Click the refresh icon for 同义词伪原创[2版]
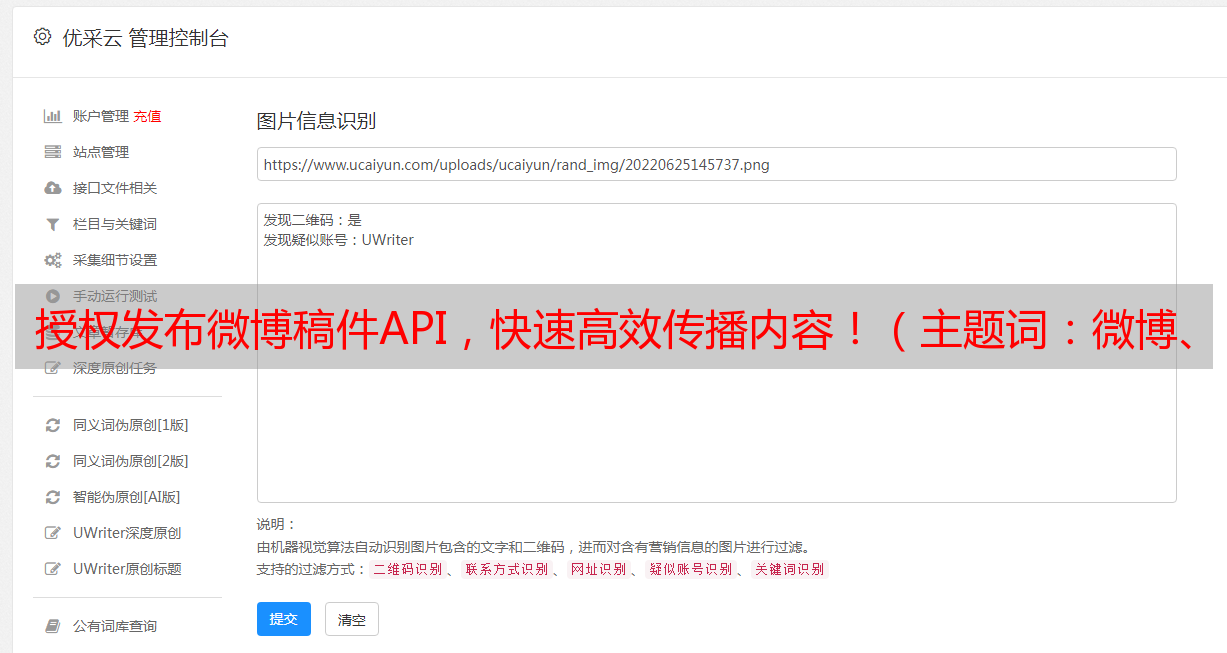Viewport: 1227px width, 653px height. (53, 461)
